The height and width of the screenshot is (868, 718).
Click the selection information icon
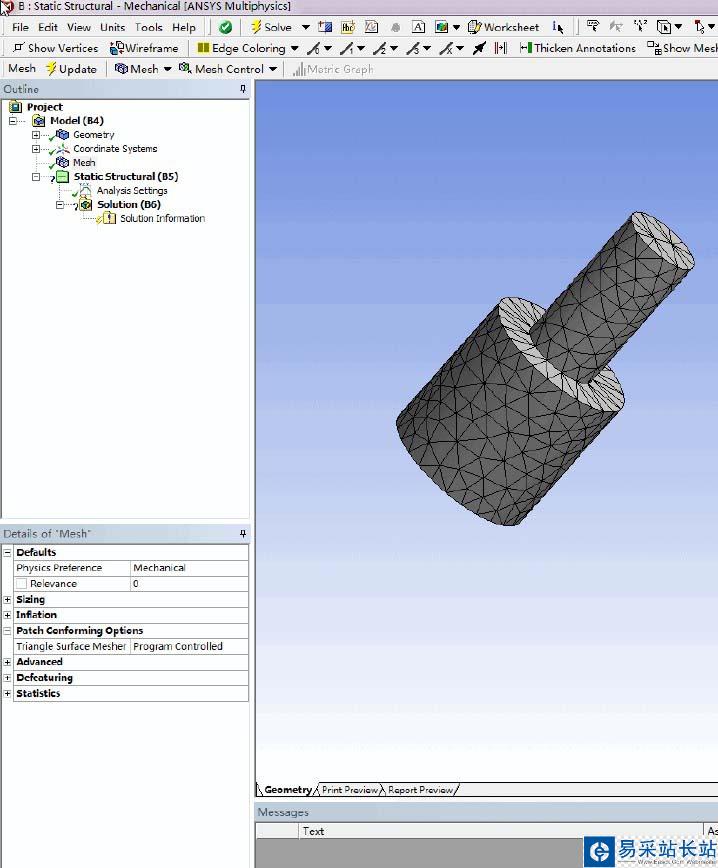(x=558, y=27)
